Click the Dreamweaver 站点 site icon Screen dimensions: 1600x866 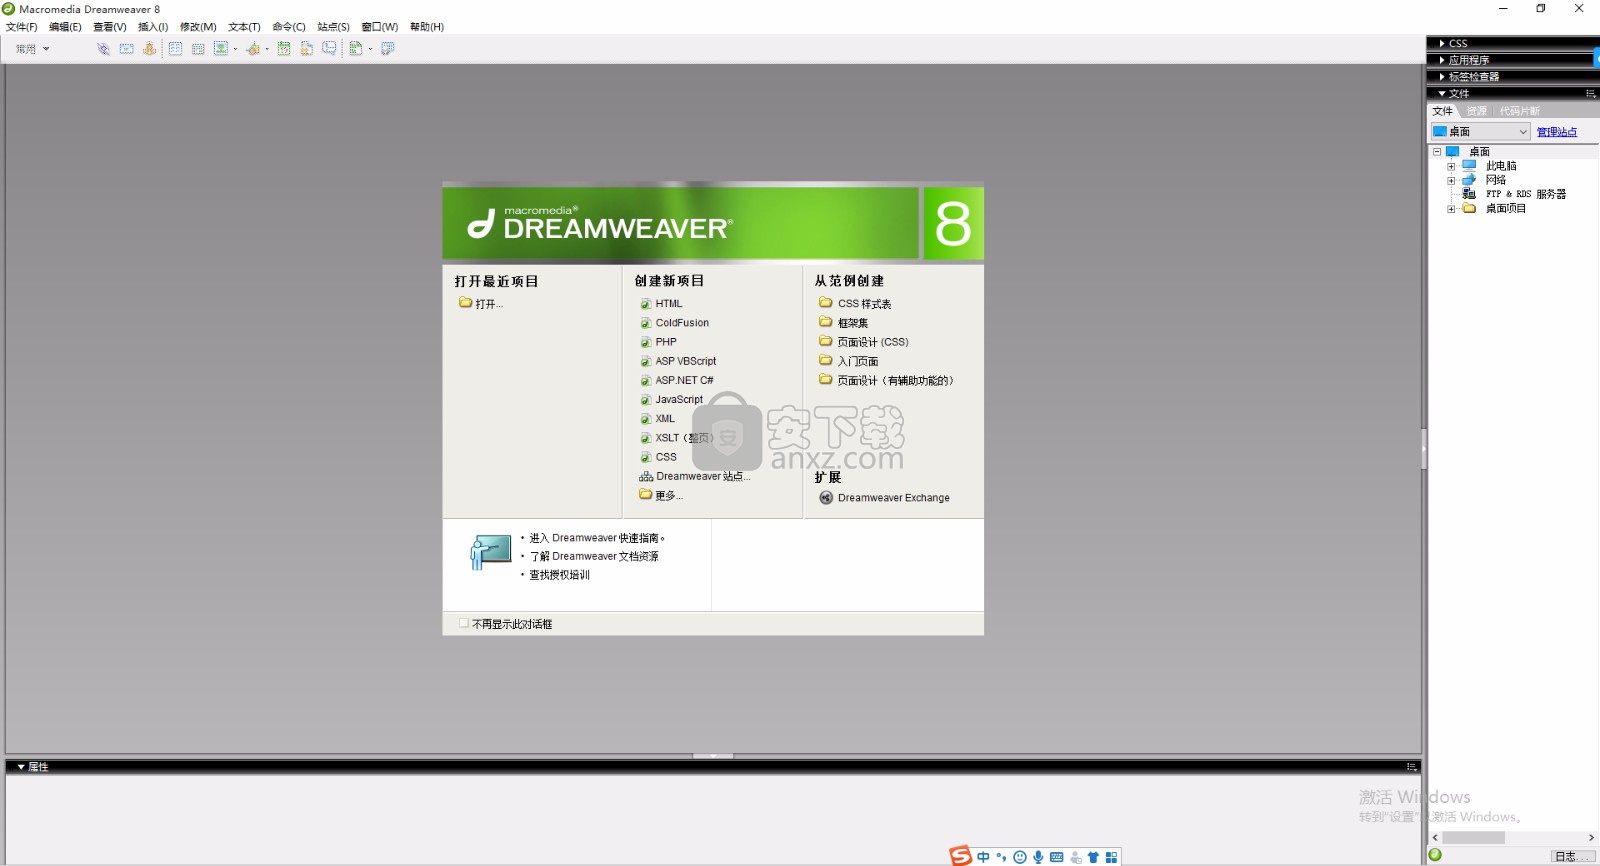[x=646, y=477]
